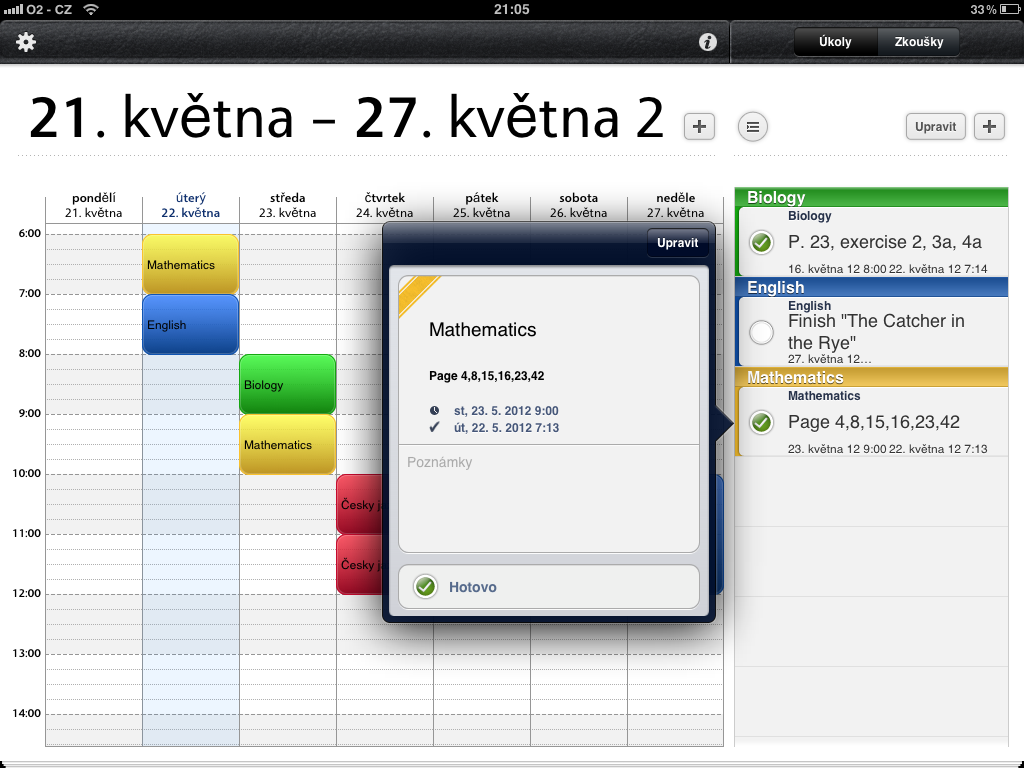Tap the Mathematics section header in task list

(872, 377)
